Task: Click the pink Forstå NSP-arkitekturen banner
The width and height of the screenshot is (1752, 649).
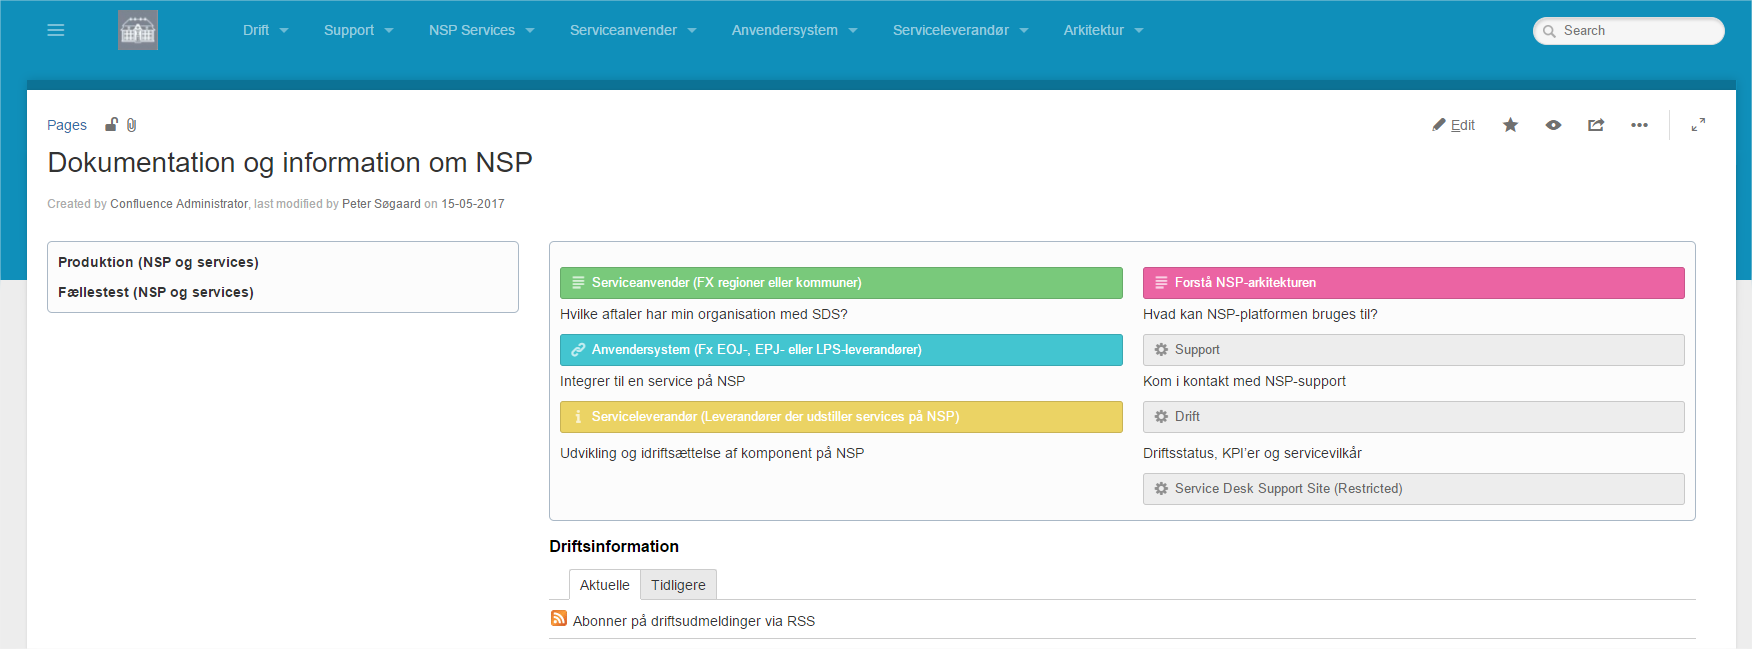Action: (x=1413, y=283)
